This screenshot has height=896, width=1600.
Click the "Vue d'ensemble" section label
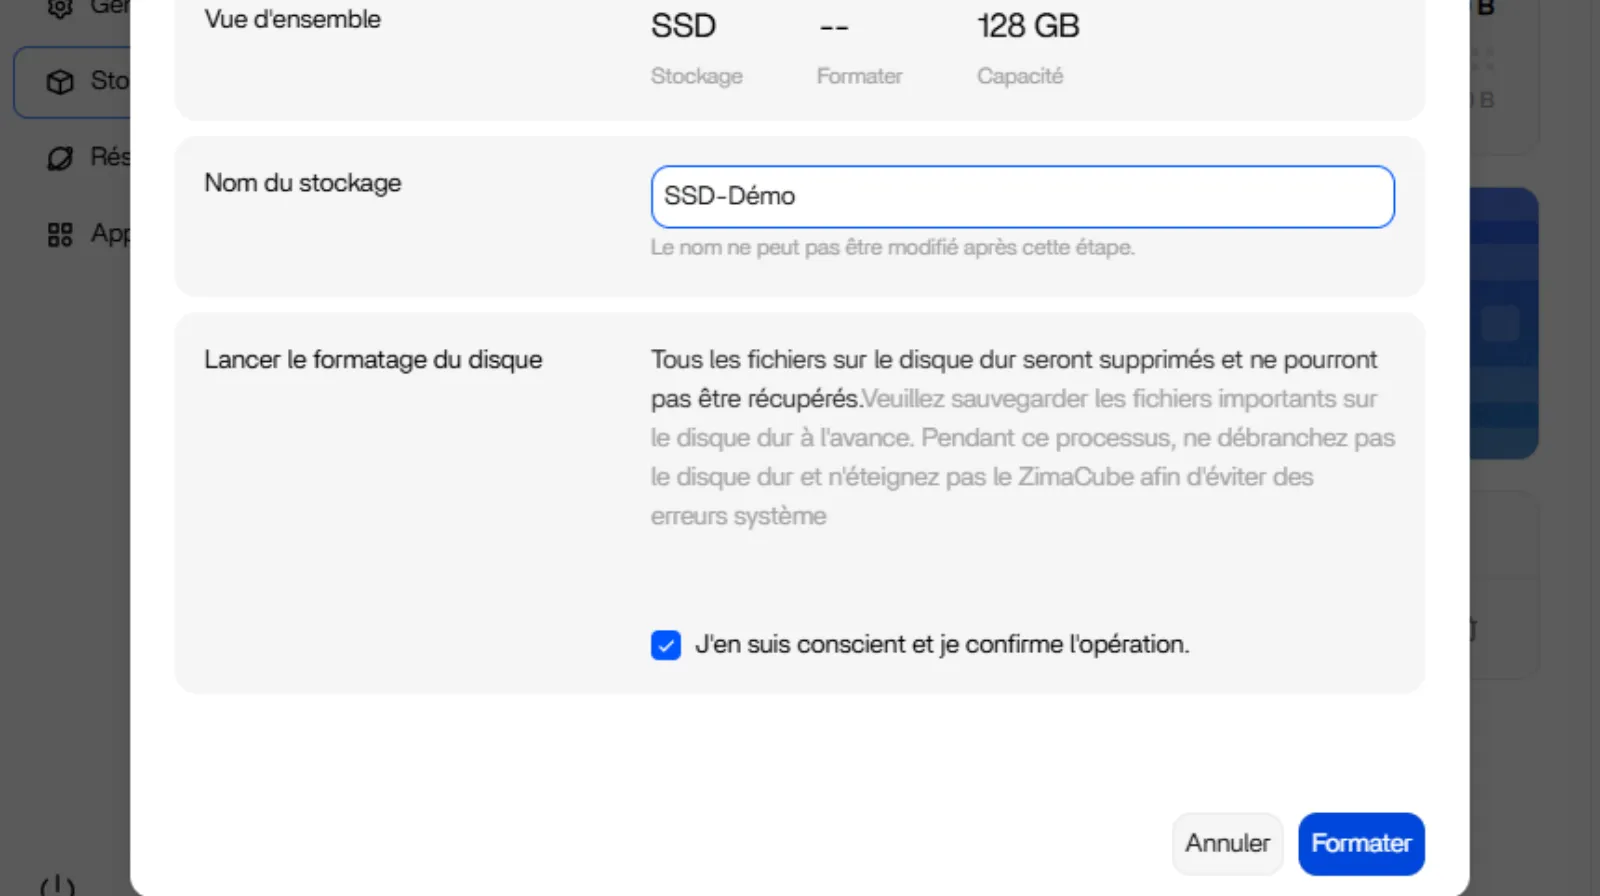(292, 19)
